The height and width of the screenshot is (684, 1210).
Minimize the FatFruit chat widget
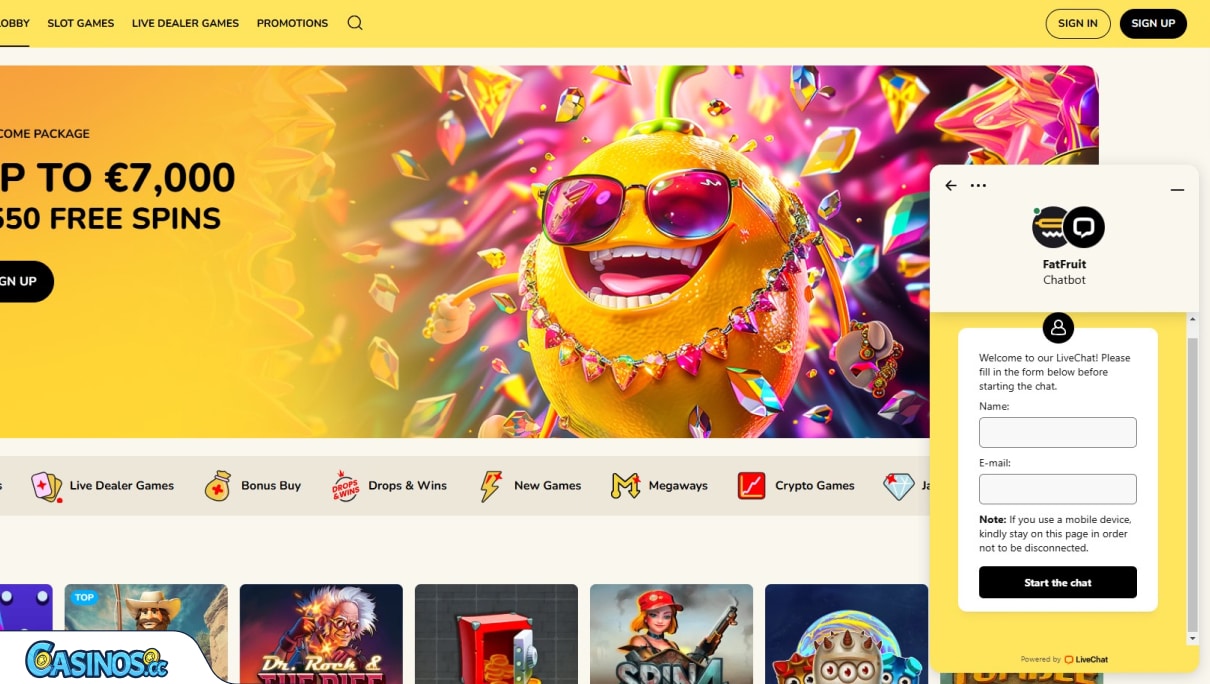pyautogui.click(x=1177, y=189)
